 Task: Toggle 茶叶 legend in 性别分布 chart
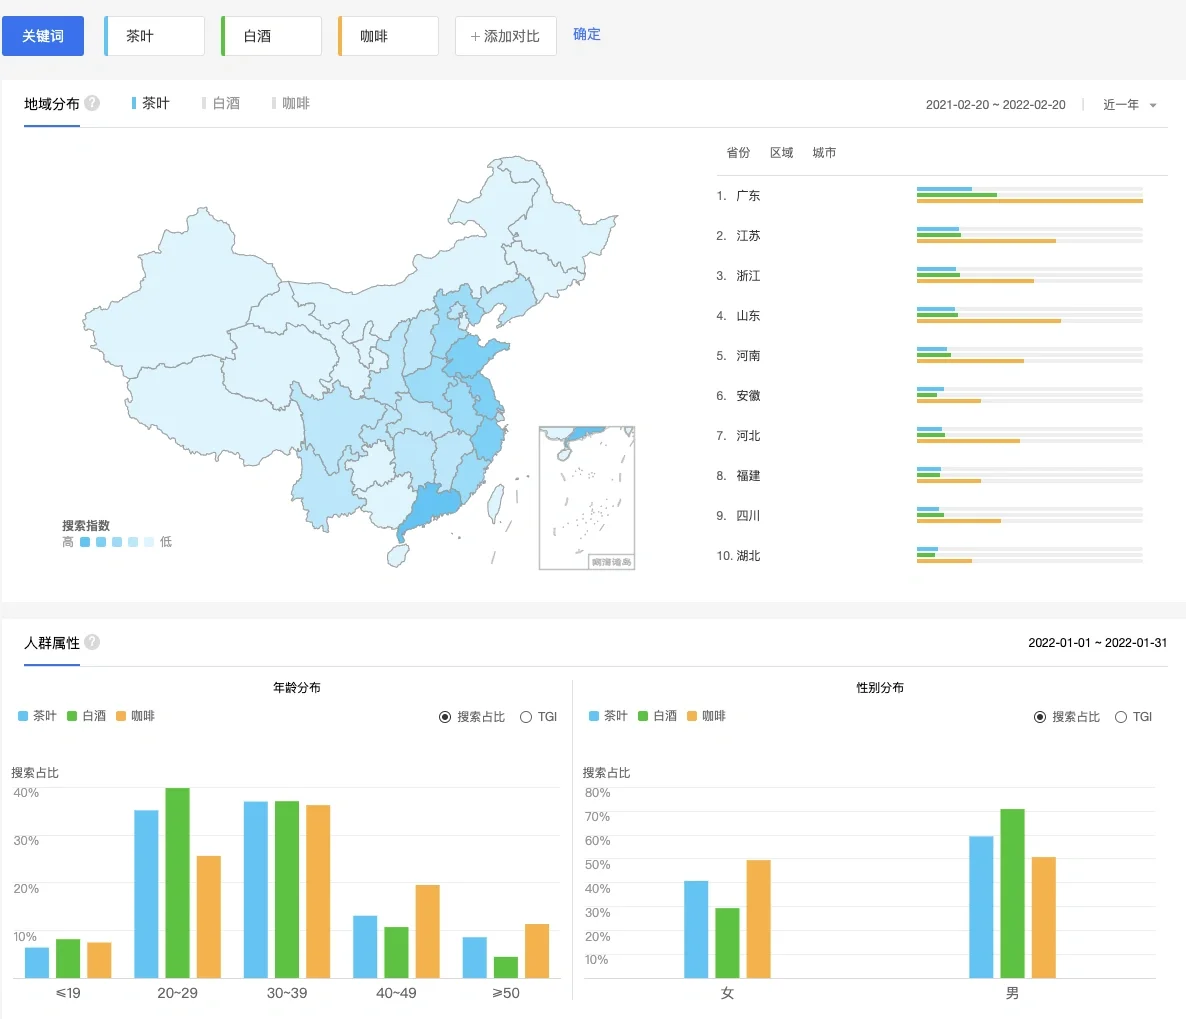point(608,716)
